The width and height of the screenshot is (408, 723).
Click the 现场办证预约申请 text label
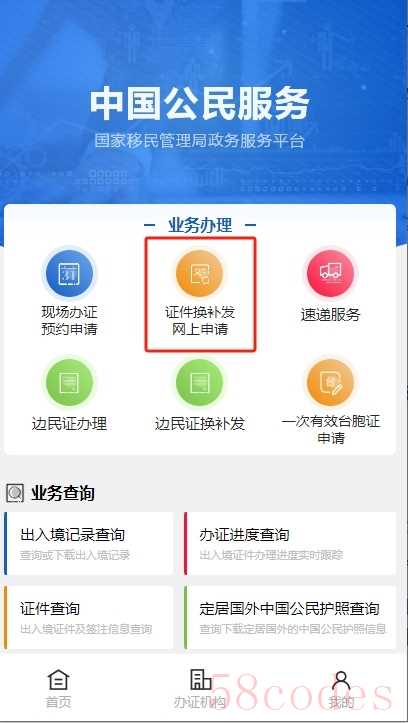click(69, 321)
